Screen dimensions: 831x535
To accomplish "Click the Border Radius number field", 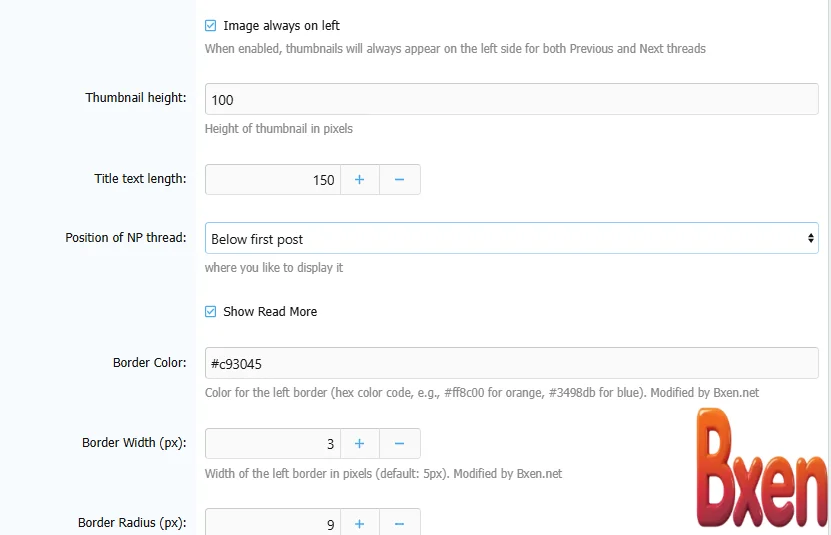I will coord(273,523).
